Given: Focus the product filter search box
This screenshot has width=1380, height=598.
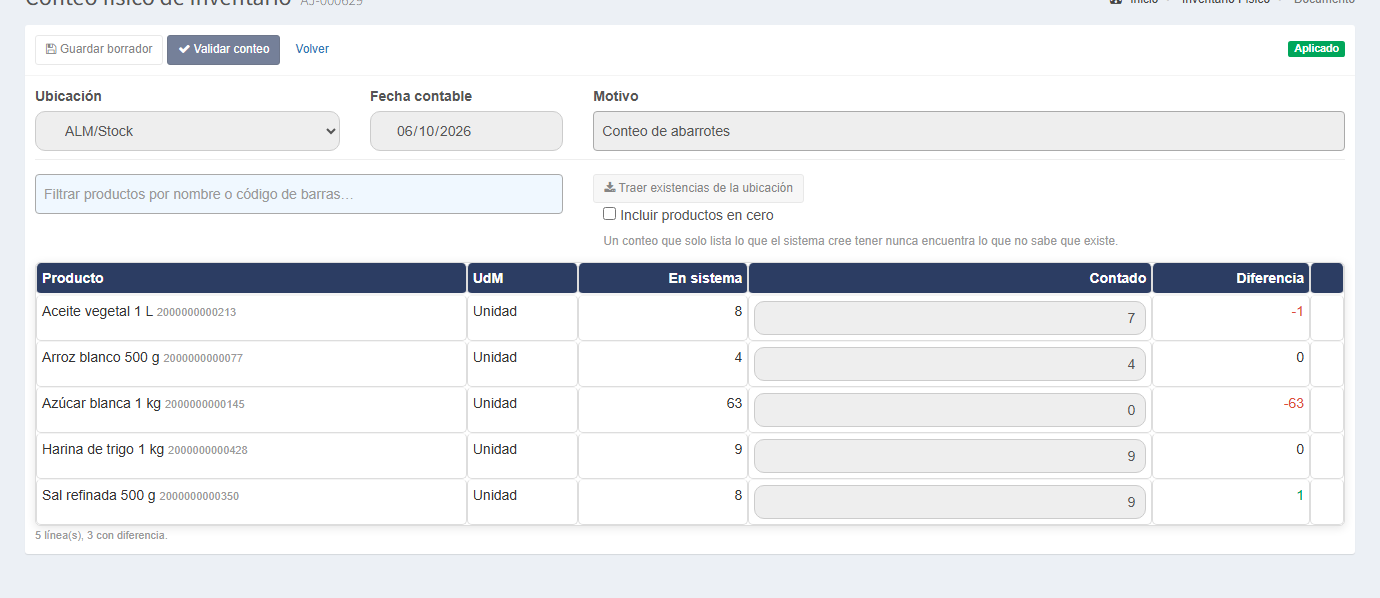Looking at the screenshot, I should click(x=299, y=194).
